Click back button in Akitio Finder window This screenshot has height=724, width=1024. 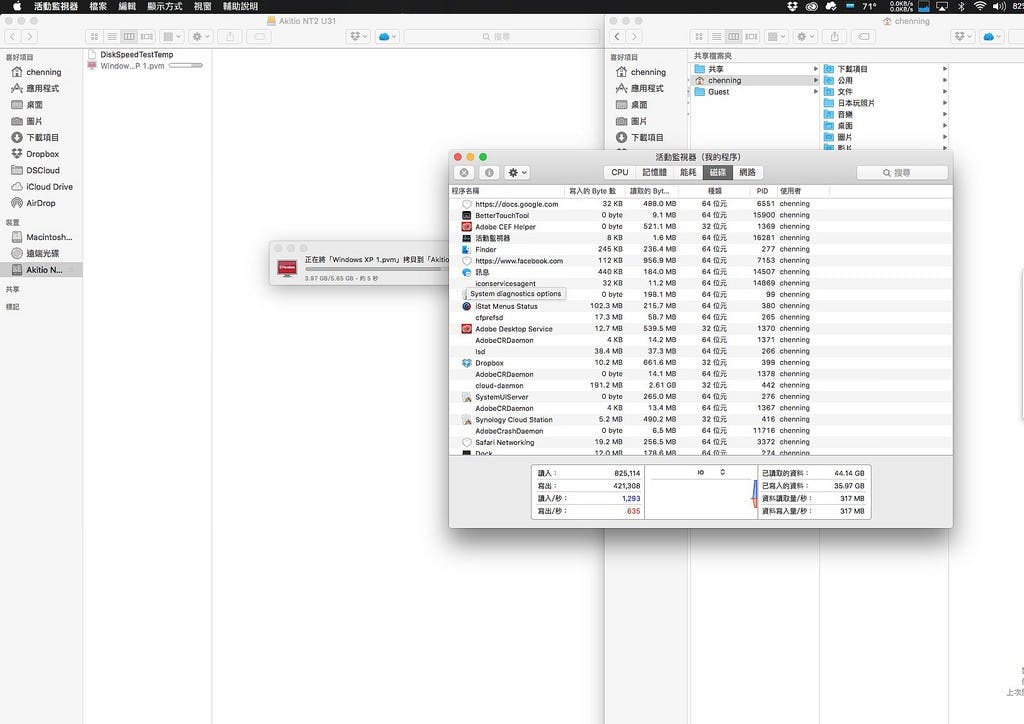[12, 37]
